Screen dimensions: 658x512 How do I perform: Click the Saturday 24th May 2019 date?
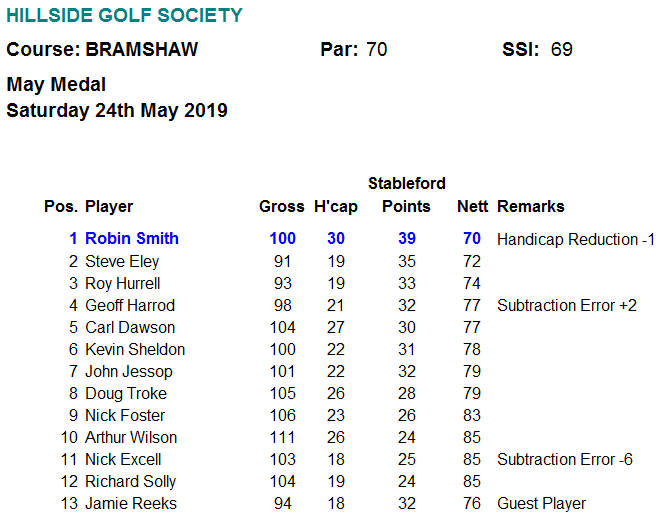click(117, 110)
